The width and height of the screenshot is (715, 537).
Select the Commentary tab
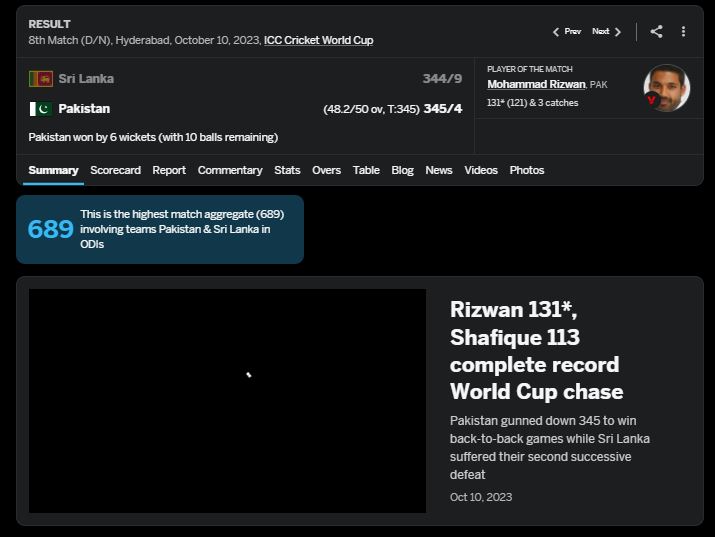pyautogui.click(x=230, y=170)
